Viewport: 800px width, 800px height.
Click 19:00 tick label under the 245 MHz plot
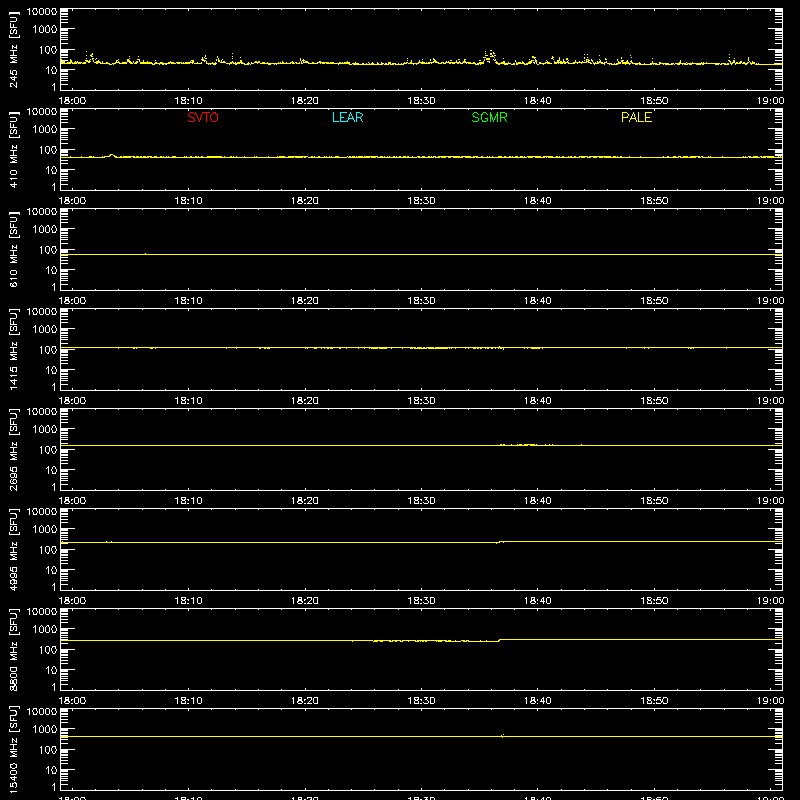[770, 101]
